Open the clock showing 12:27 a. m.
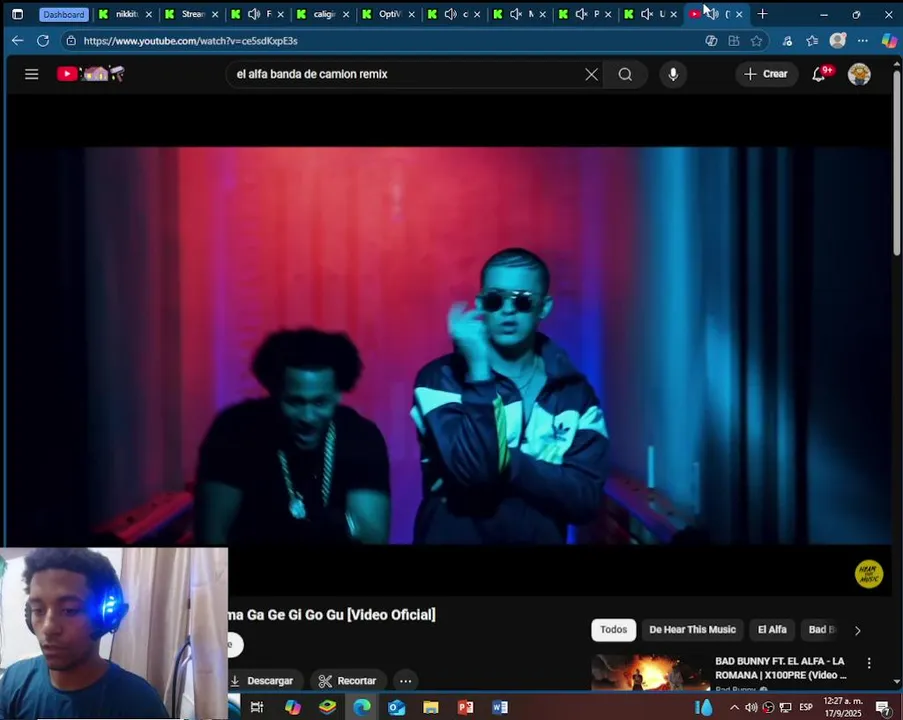The height and width of the screenshot is (720, 903). pyautogui.click(x=843, y=707)
